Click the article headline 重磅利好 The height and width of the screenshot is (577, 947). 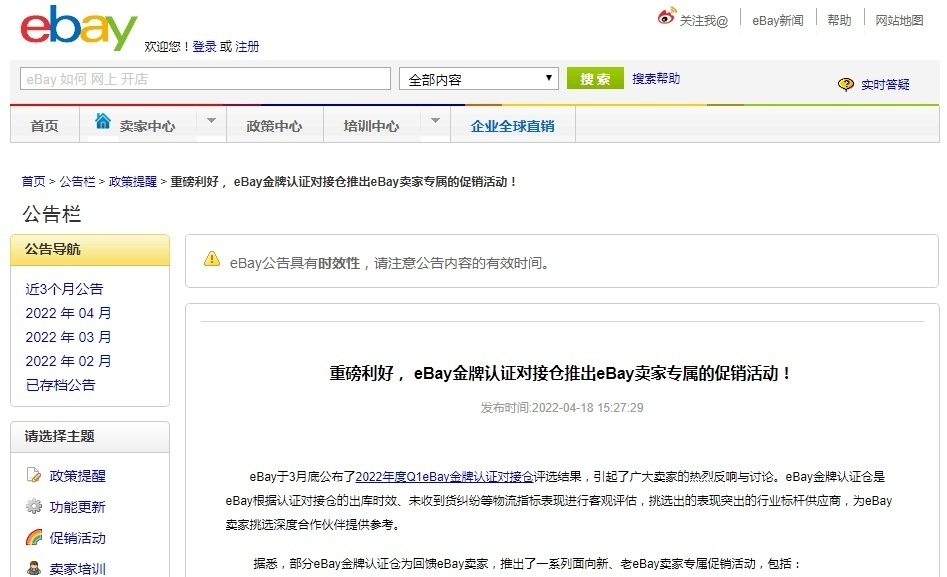pos(562,373)
